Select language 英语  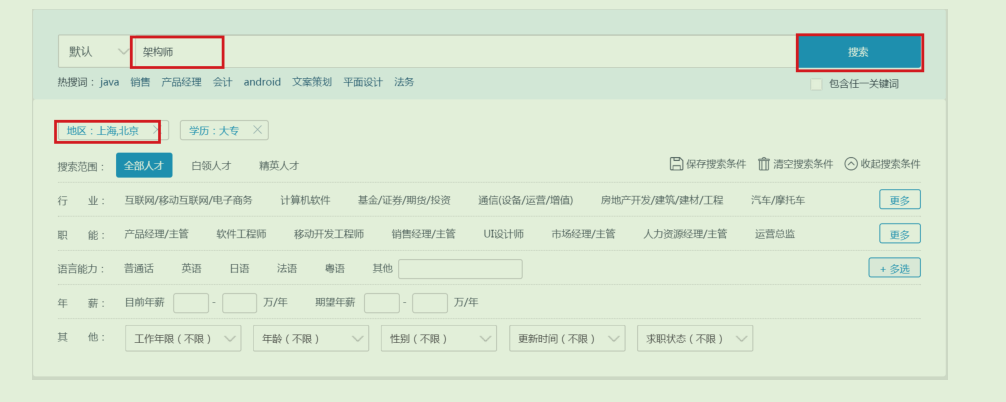click(191, 269)
